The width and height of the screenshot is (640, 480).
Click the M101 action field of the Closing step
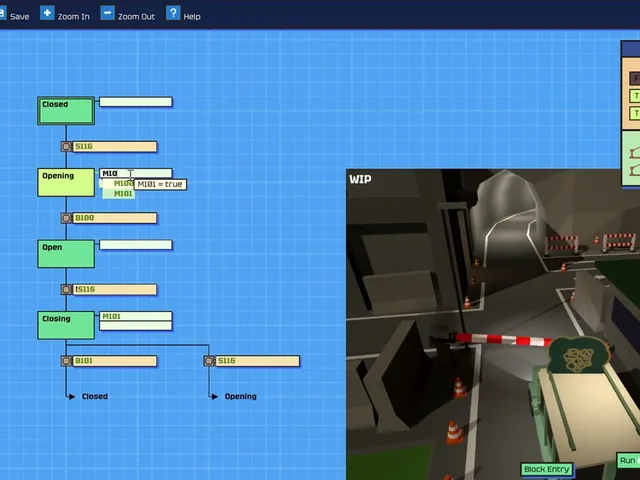136,316
